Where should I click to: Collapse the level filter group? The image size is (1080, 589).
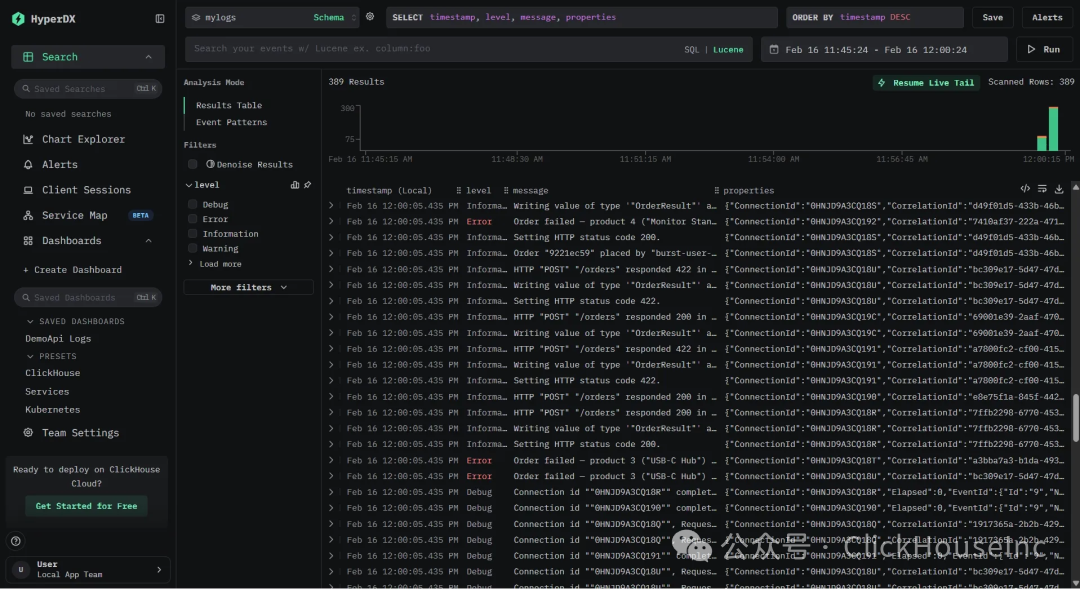(189, 185)
